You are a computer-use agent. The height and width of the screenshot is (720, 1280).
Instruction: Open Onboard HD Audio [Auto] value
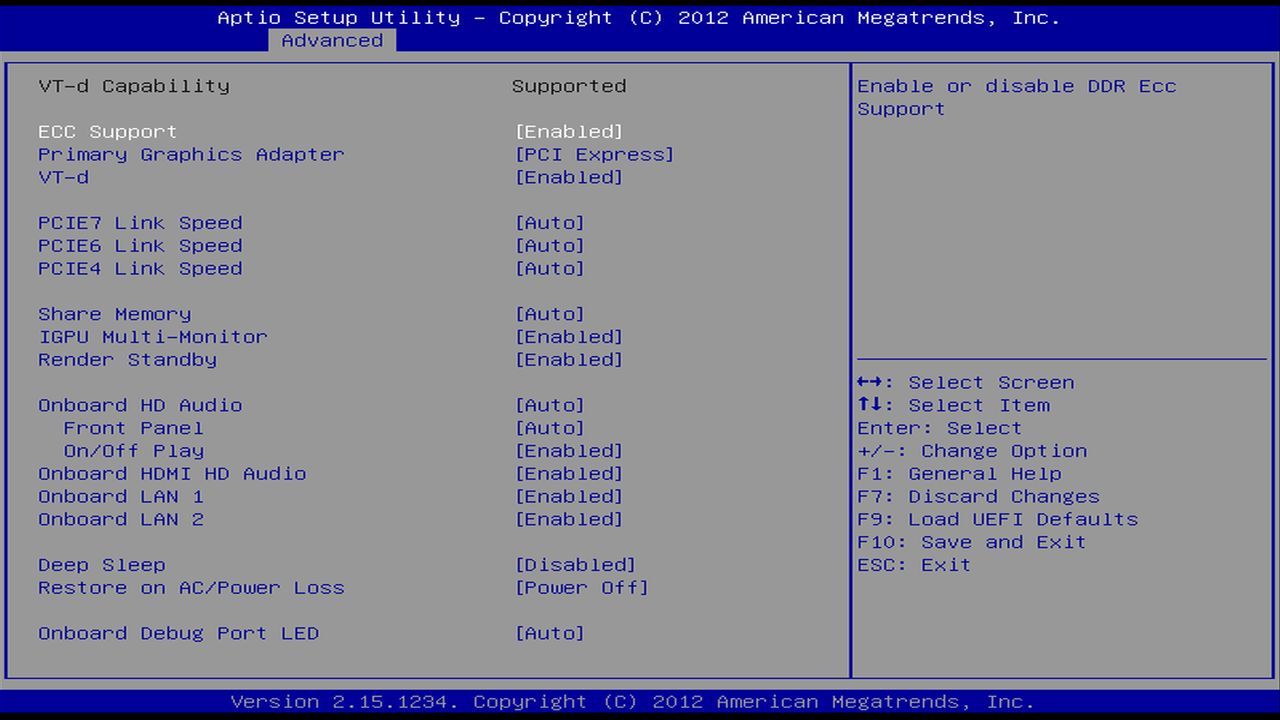pyautogui.click(x=550, y=405)
